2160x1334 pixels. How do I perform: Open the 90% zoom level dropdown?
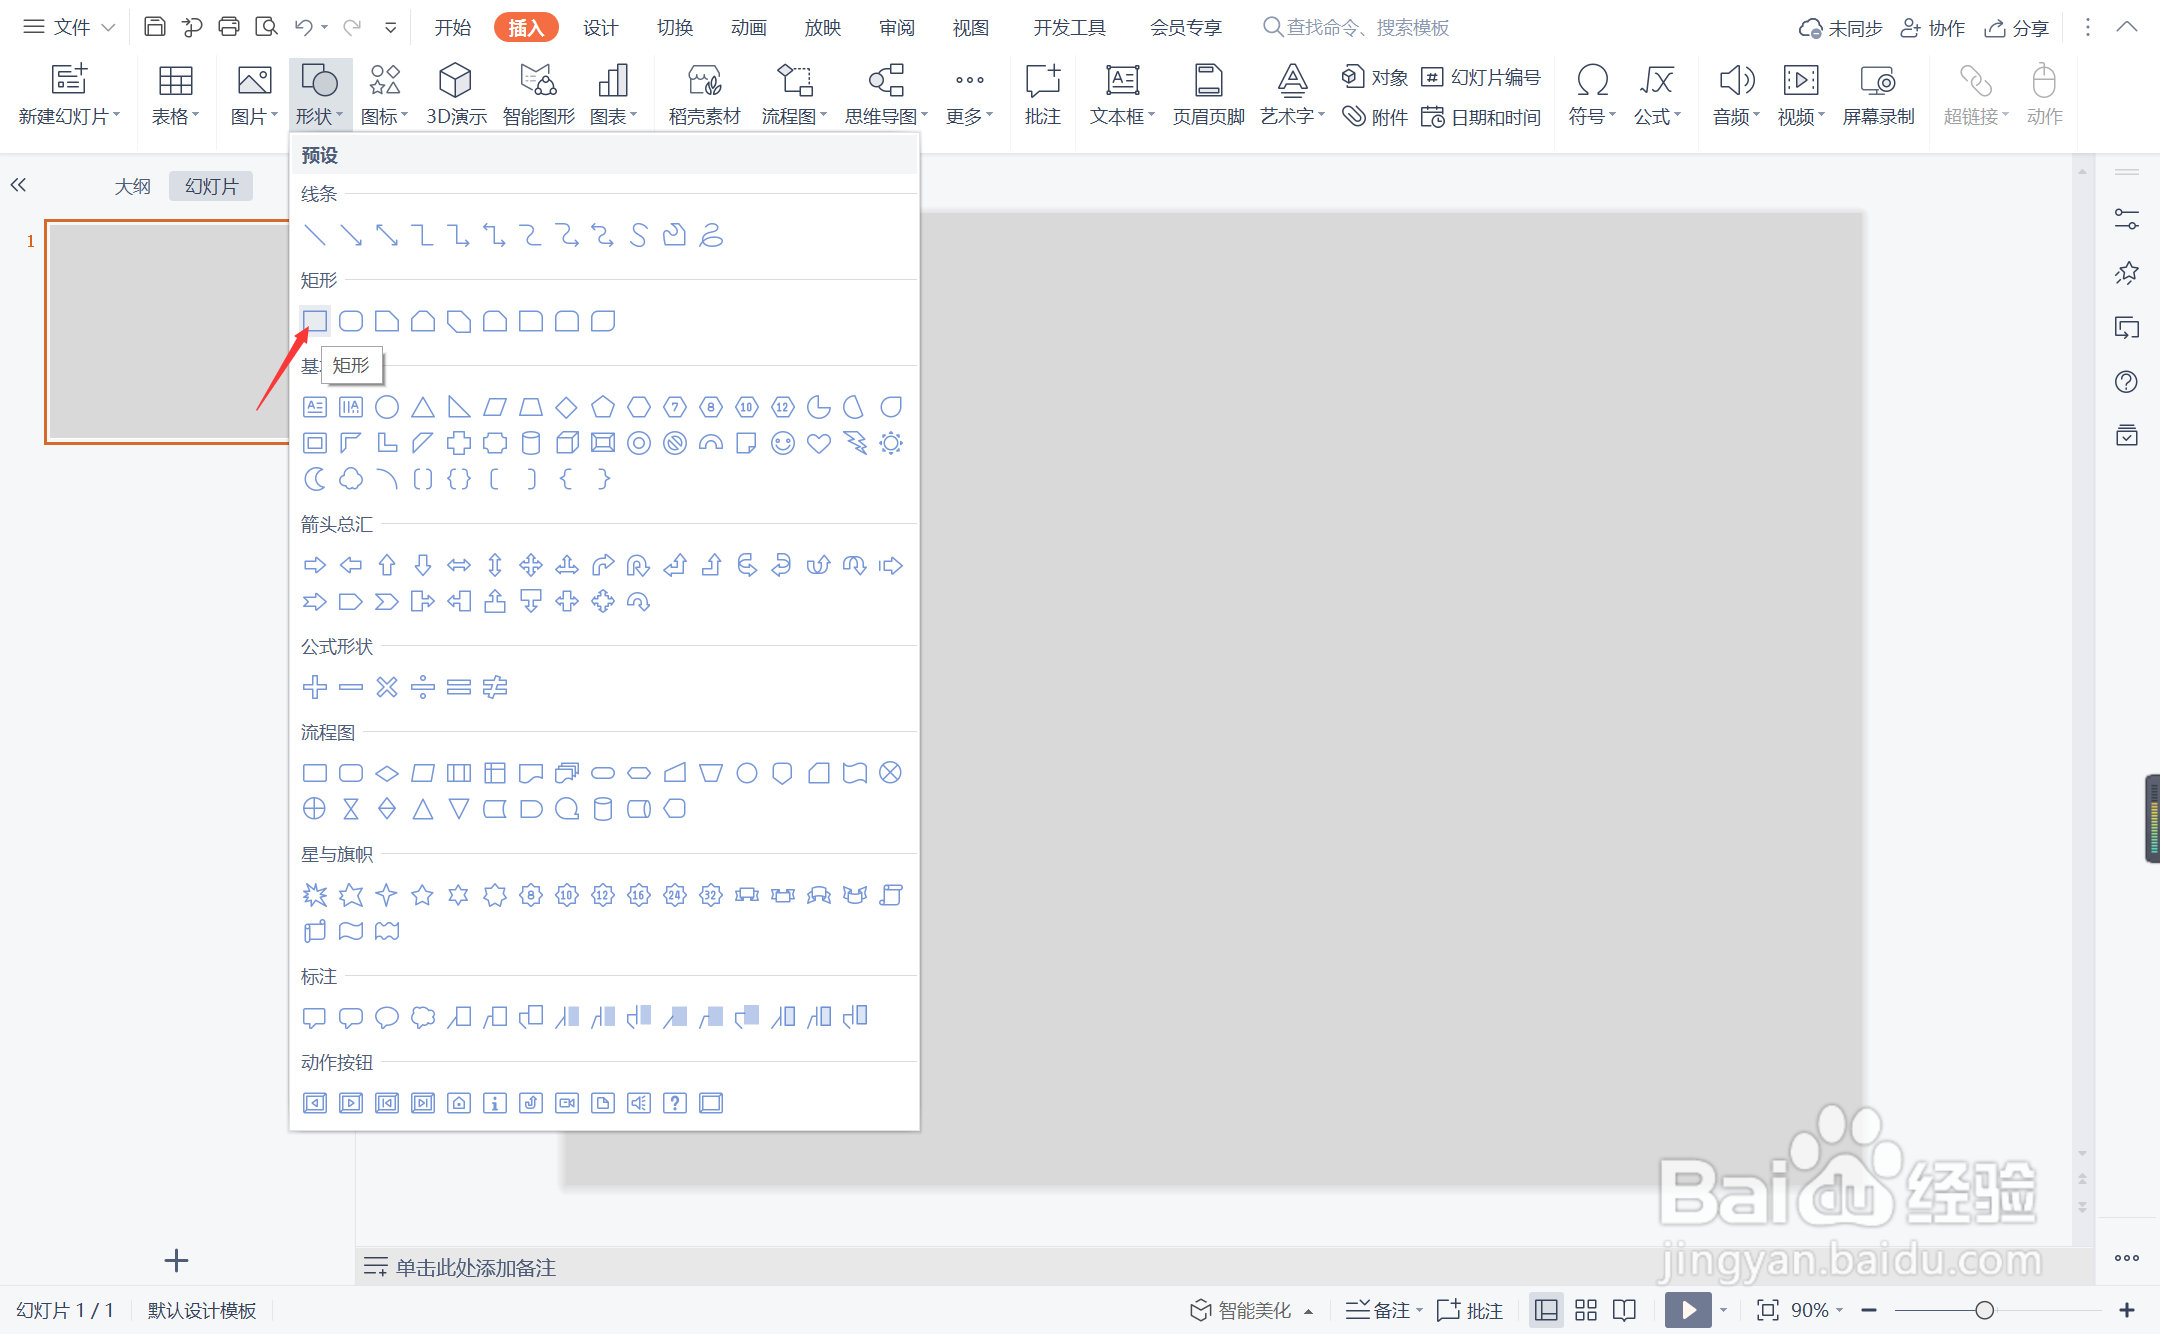[1817, 1310]
